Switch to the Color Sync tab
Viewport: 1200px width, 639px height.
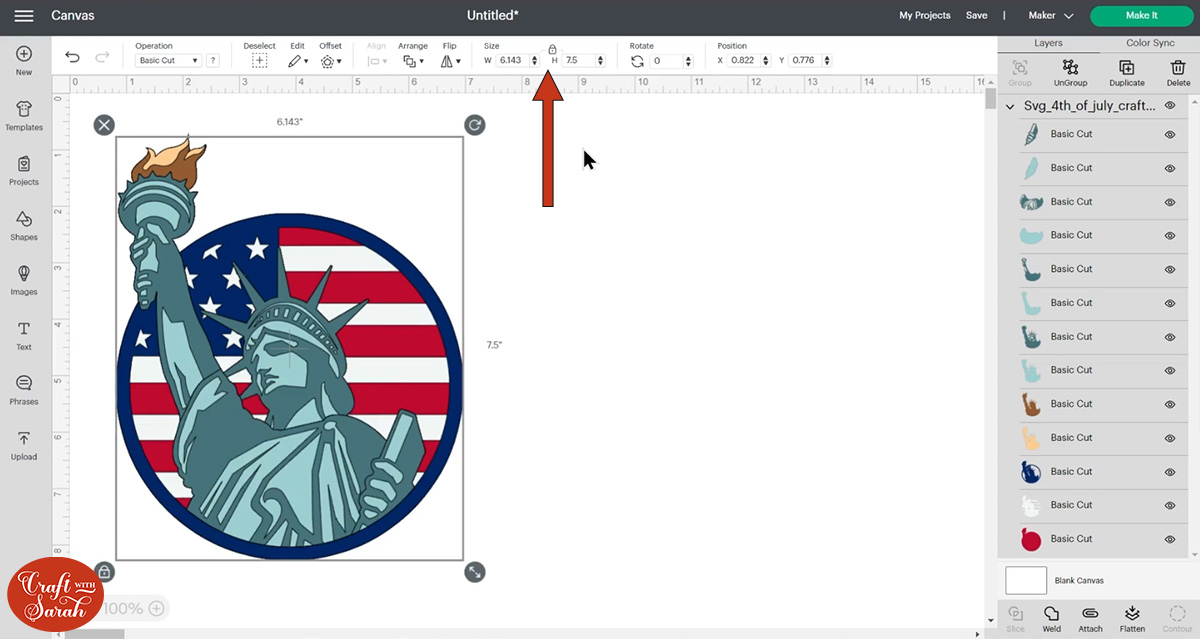pyautogui.click(x=1152, y=43)
